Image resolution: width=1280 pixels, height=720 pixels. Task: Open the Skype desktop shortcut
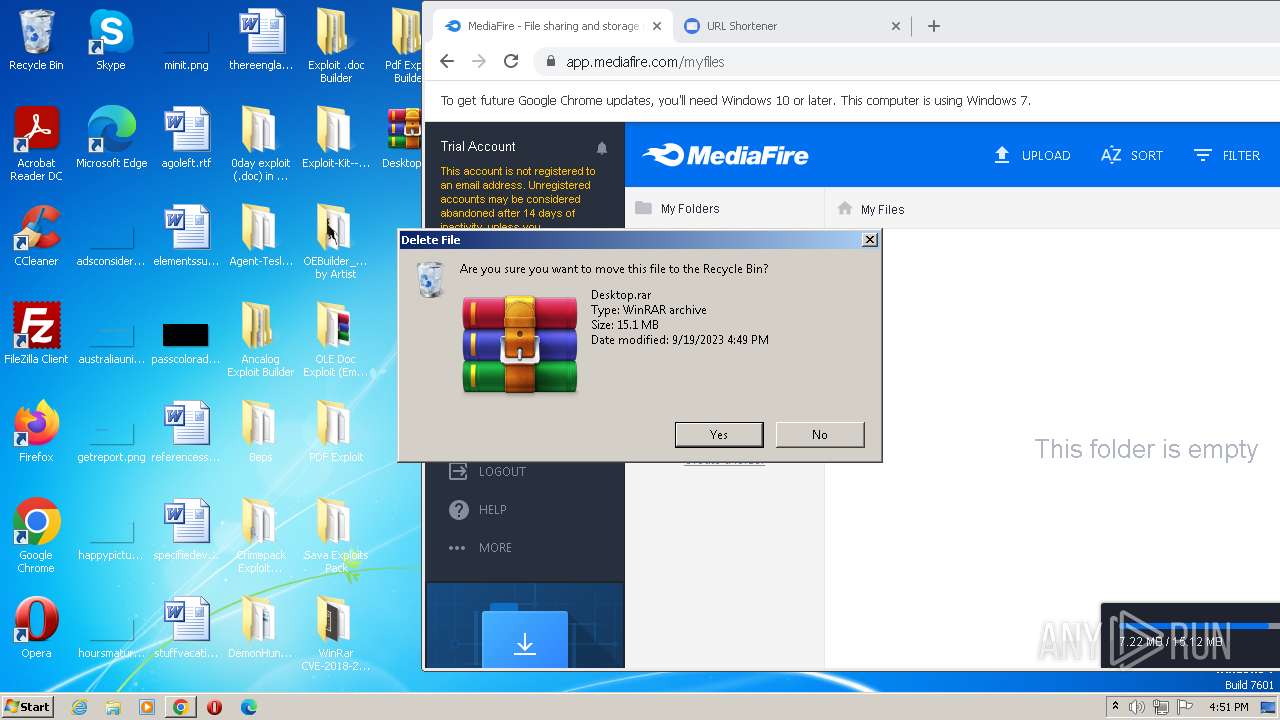(x=110, y=40)
